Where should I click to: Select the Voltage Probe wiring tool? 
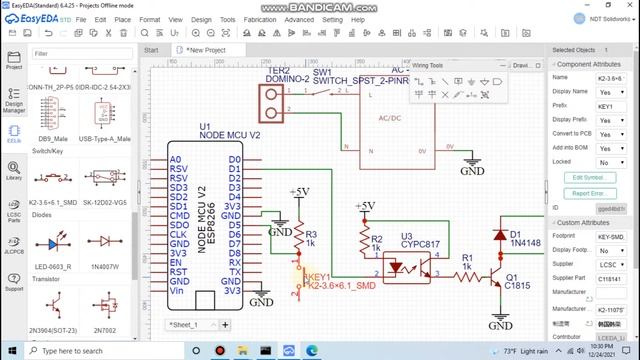458,95
